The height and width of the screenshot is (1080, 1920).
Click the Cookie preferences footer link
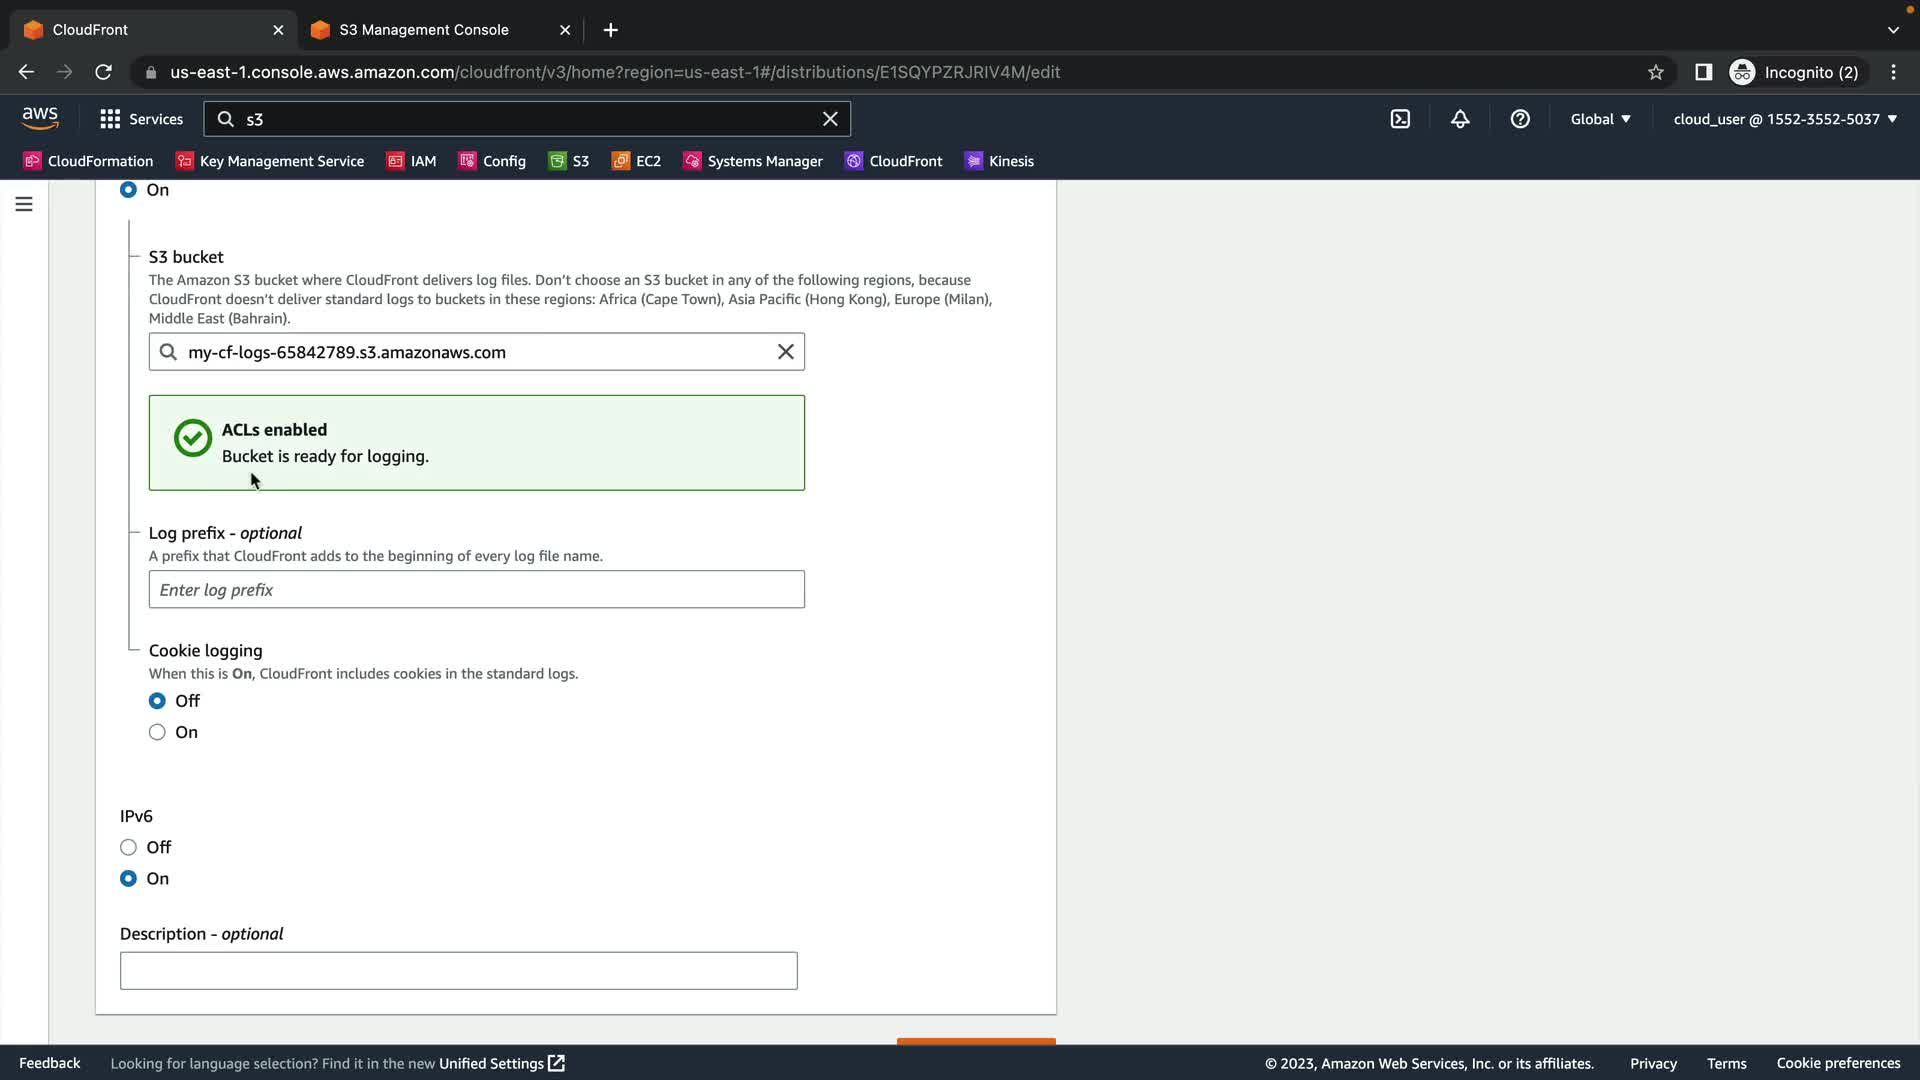[1838, 1063]
